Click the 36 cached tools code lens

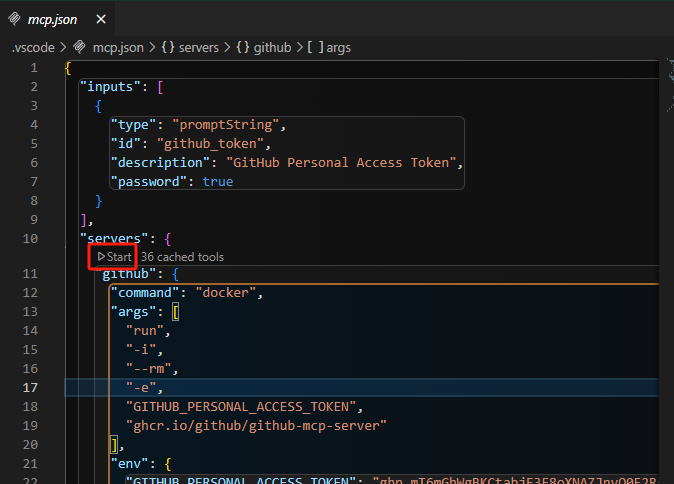tap(182, 257)
